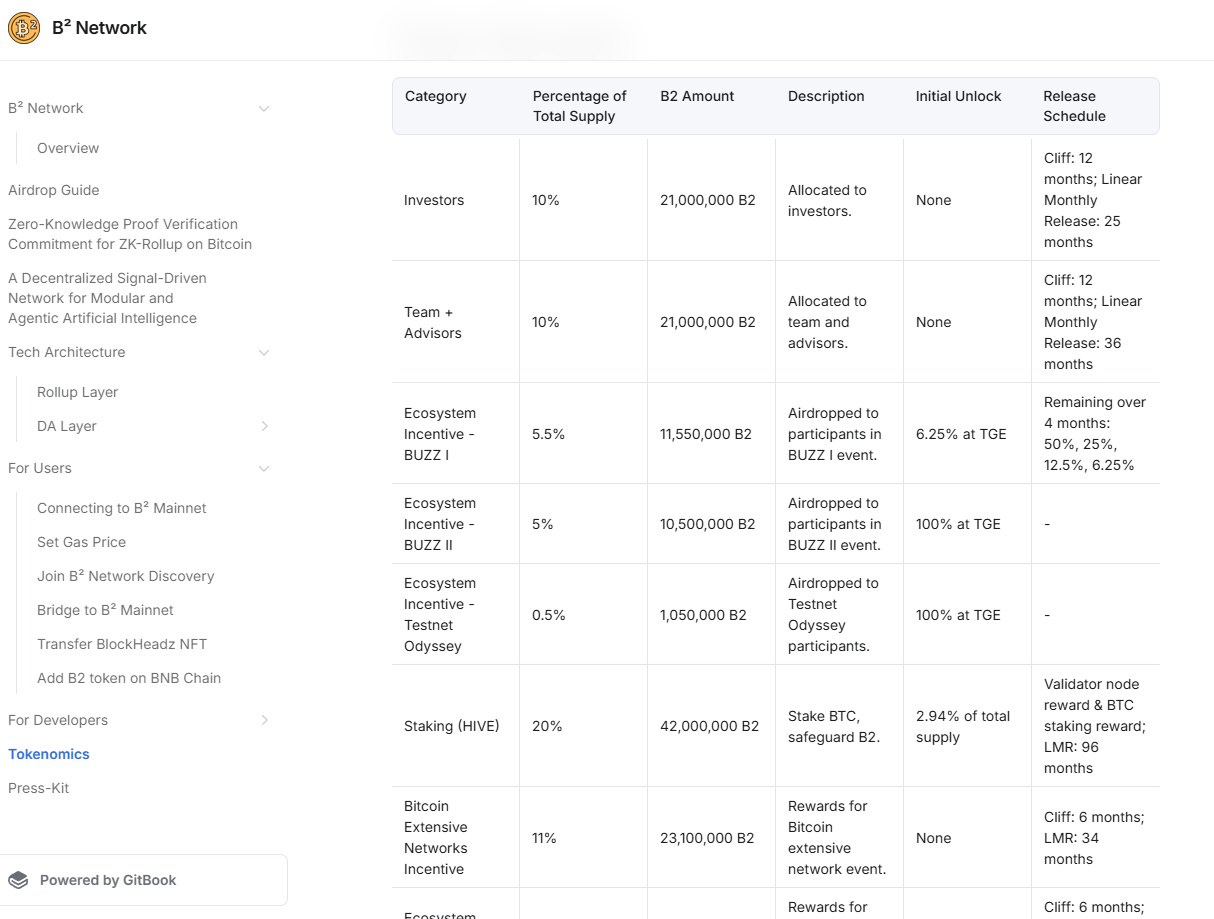1214x919 pixels.
Task: Collapse the For Users section chevron
Action: click(x=264, y=468)
